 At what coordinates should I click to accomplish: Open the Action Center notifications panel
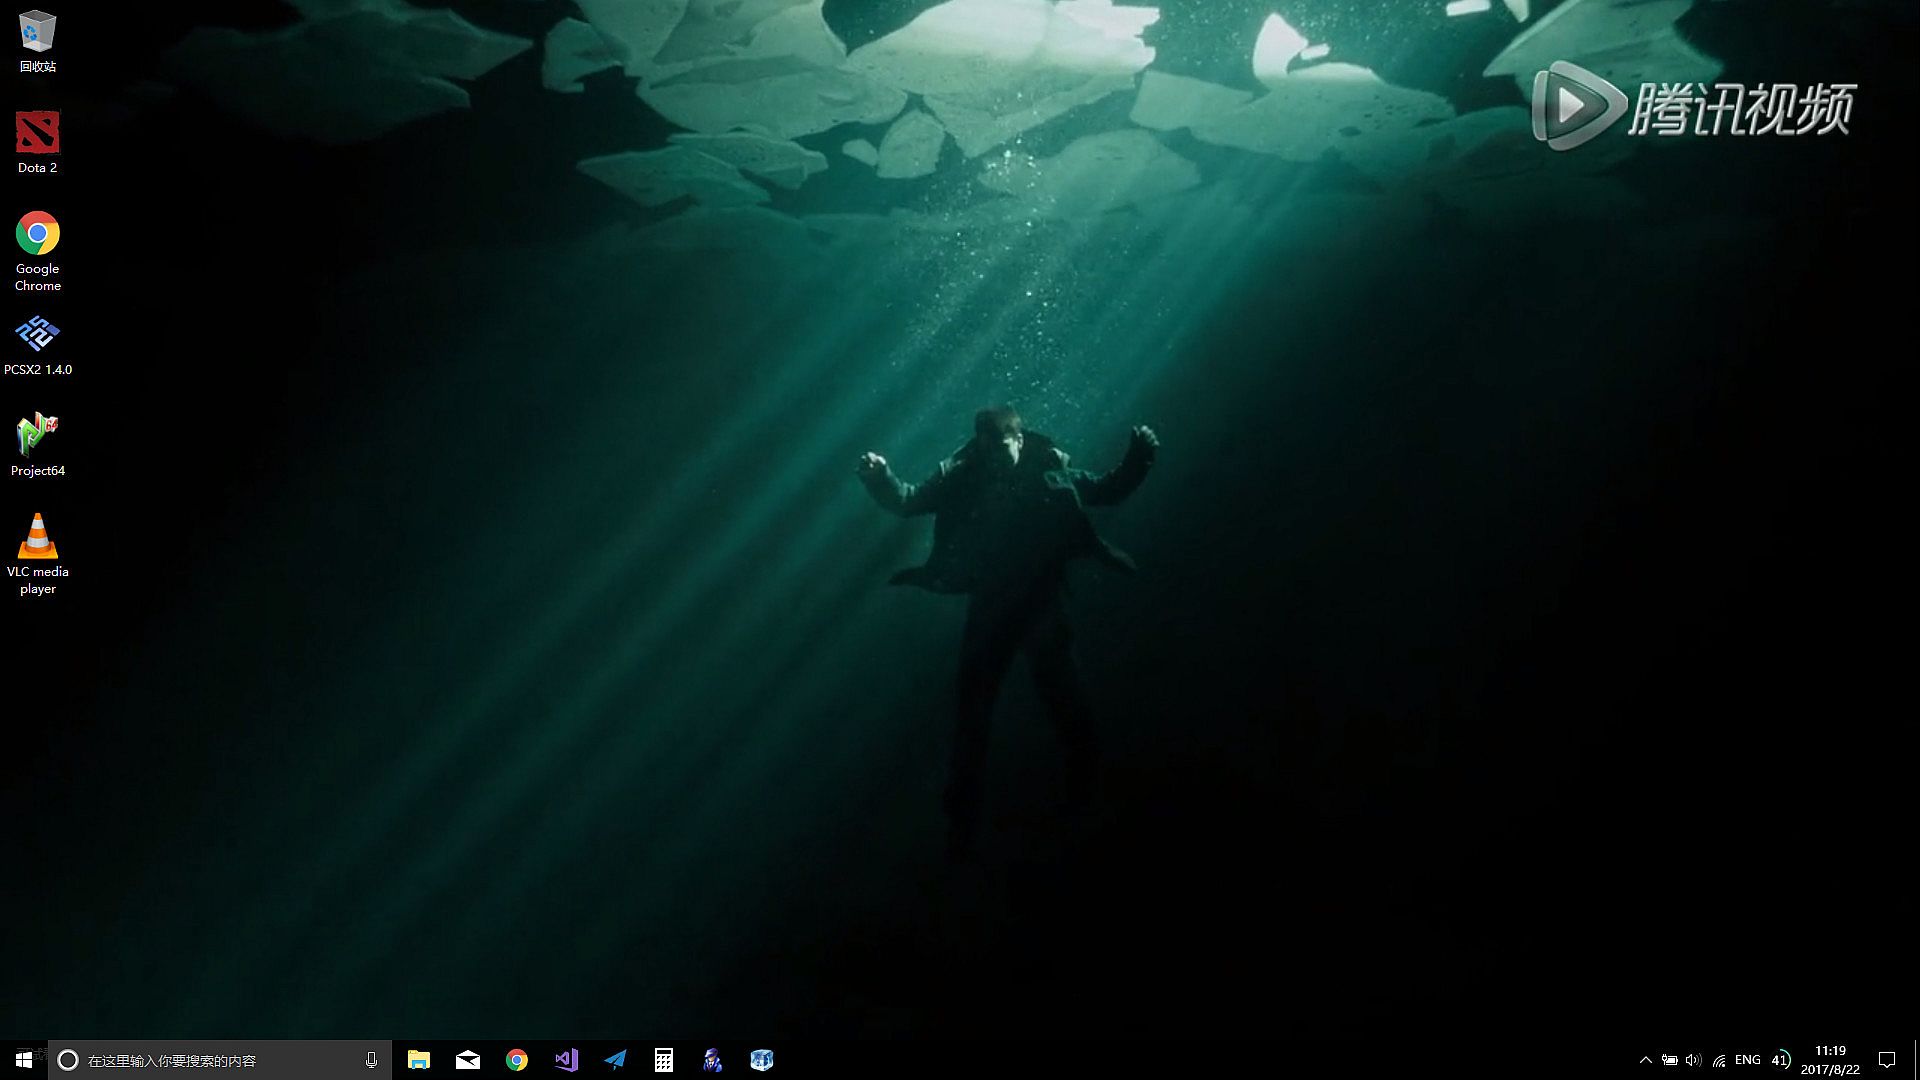(1887, 1060)
